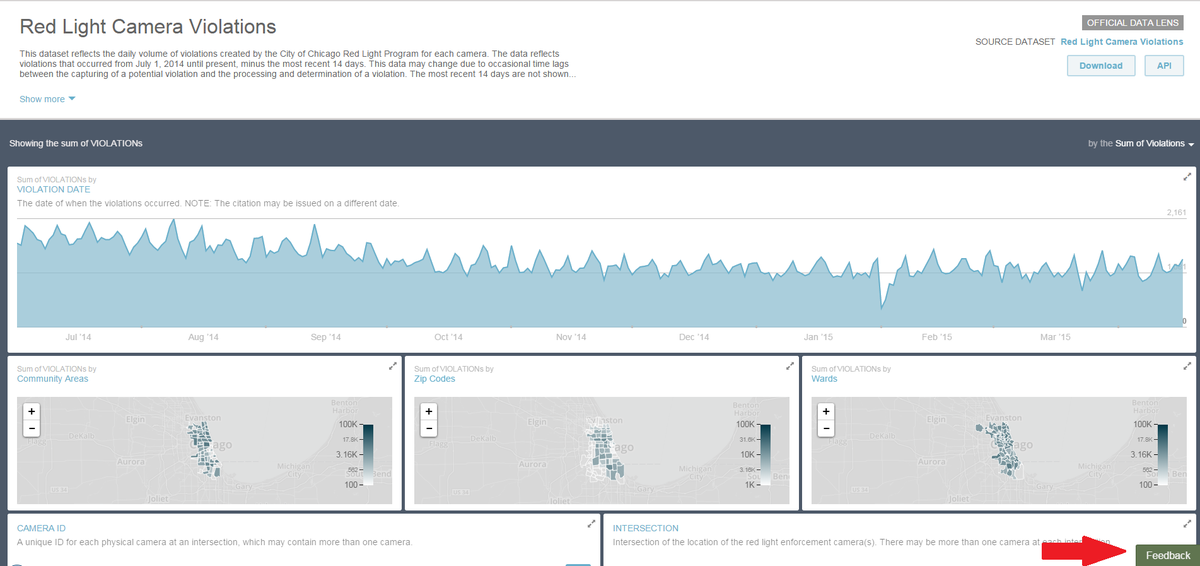Expand the Zip Codes map card
This screenshot has height=566, width=1200.
[x=790, y=366]
